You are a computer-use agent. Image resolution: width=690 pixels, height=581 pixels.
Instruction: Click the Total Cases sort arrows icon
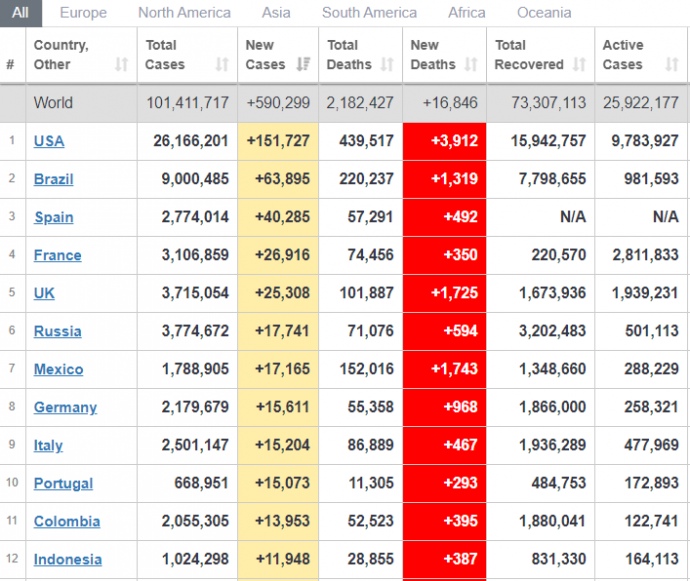(x=222, y=65)
